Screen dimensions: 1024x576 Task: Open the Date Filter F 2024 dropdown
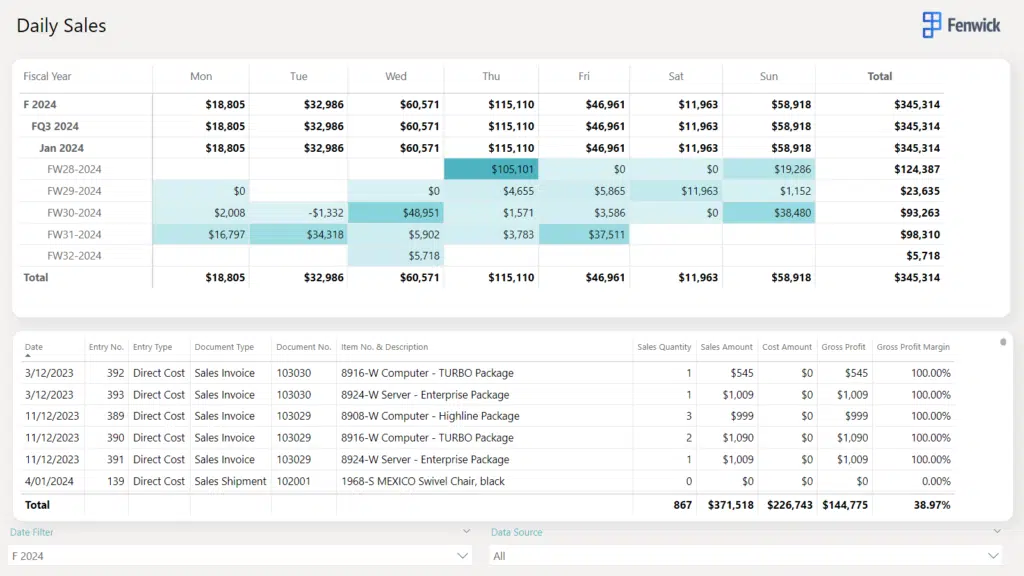pyautogui.click(x=462, y=556)
